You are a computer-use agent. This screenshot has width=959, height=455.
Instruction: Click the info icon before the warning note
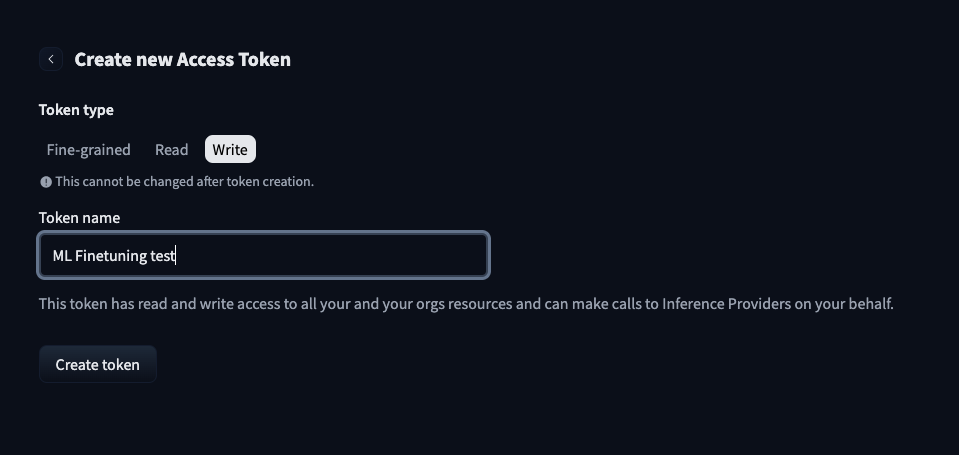click(x=45, y=182)
